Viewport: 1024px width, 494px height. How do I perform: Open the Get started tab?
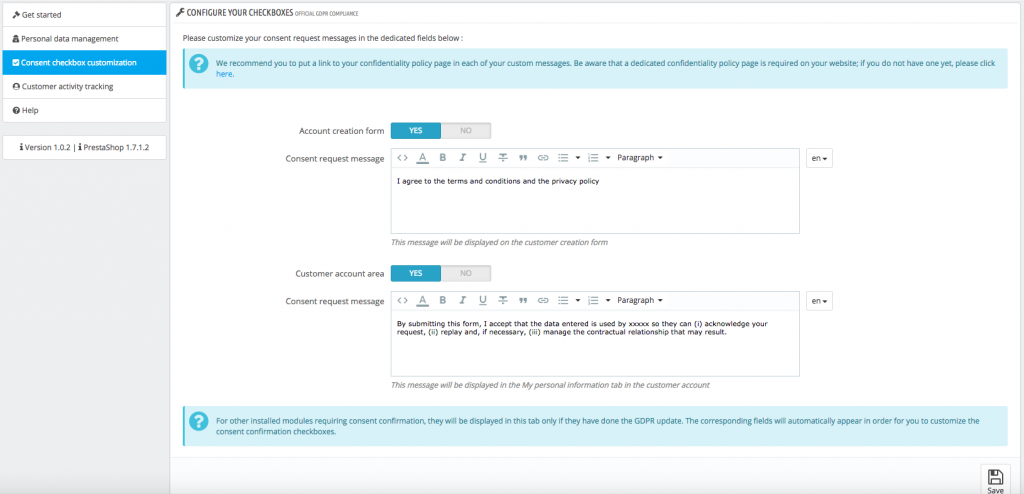point(84,14)
